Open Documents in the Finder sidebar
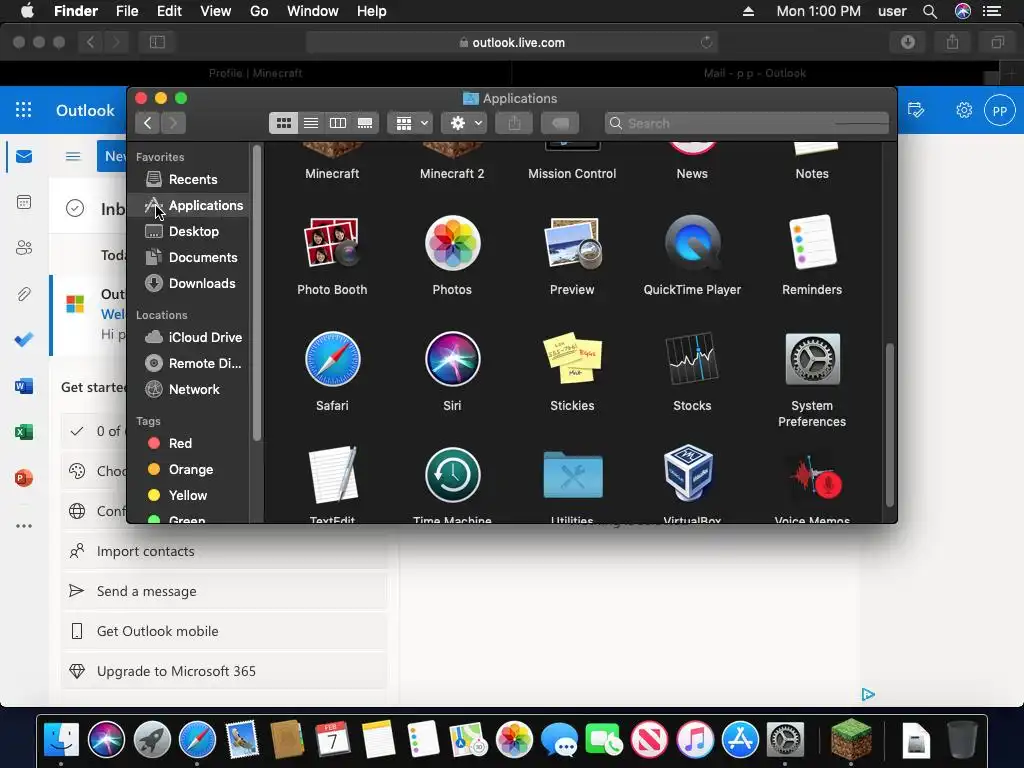This screenshot has height=768, width=1024. [189, 257]
